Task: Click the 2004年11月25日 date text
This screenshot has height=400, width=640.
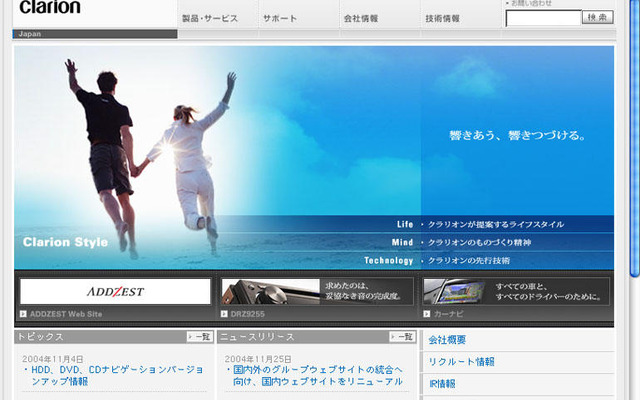Action: coord(258,359)
